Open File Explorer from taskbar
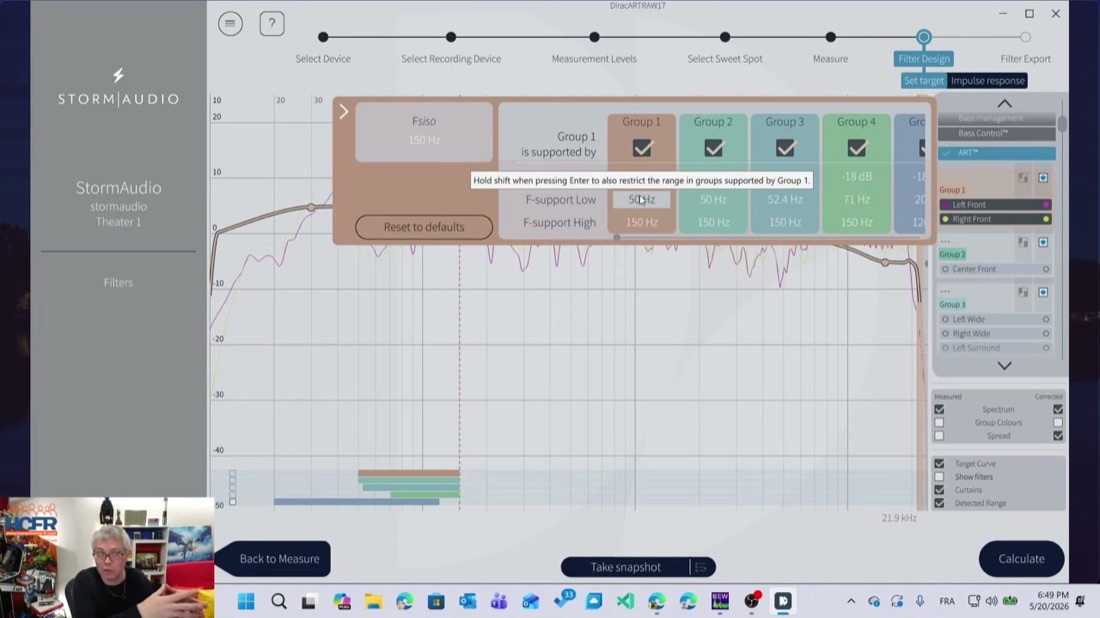Viewport: 1100px width, 618px height. point(373,601)
